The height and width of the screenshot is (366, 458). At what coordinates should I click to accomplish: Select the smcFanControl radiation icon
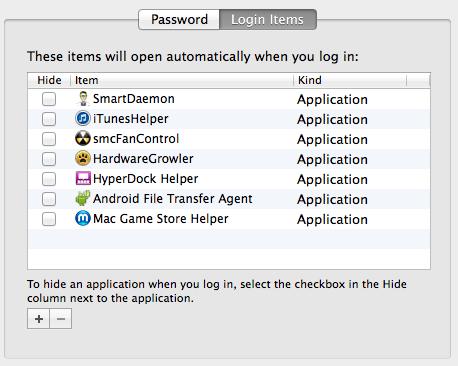click(x=83, y=139)
